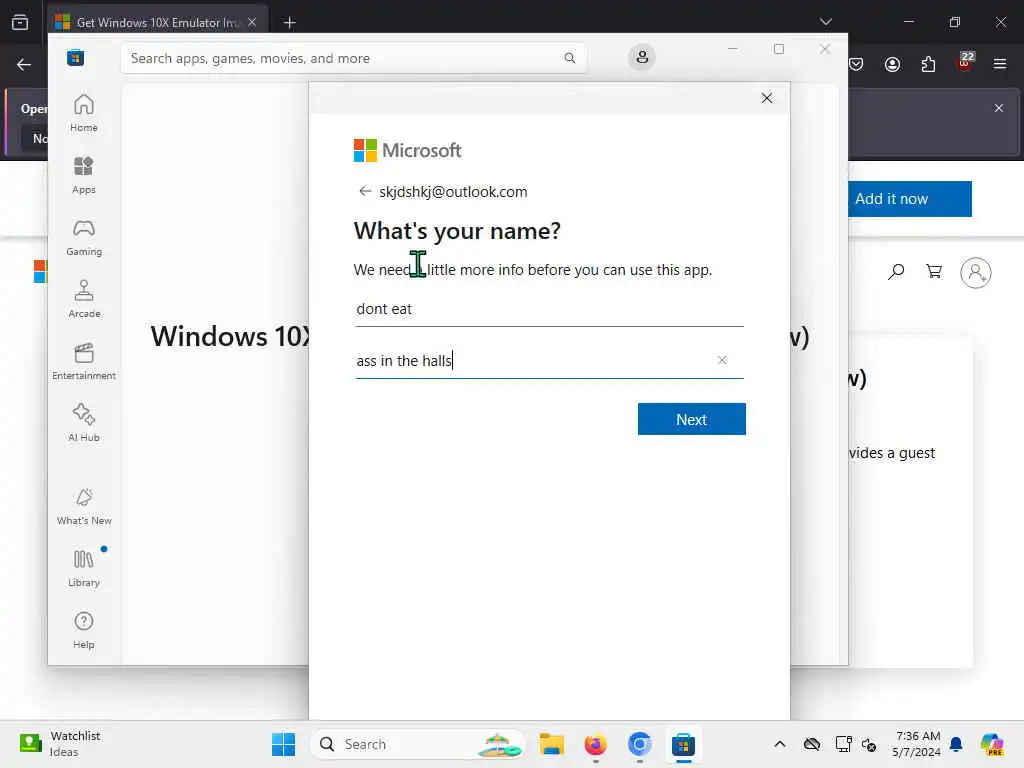
Task: Clear the last name field text
Action: pos(722,360)
